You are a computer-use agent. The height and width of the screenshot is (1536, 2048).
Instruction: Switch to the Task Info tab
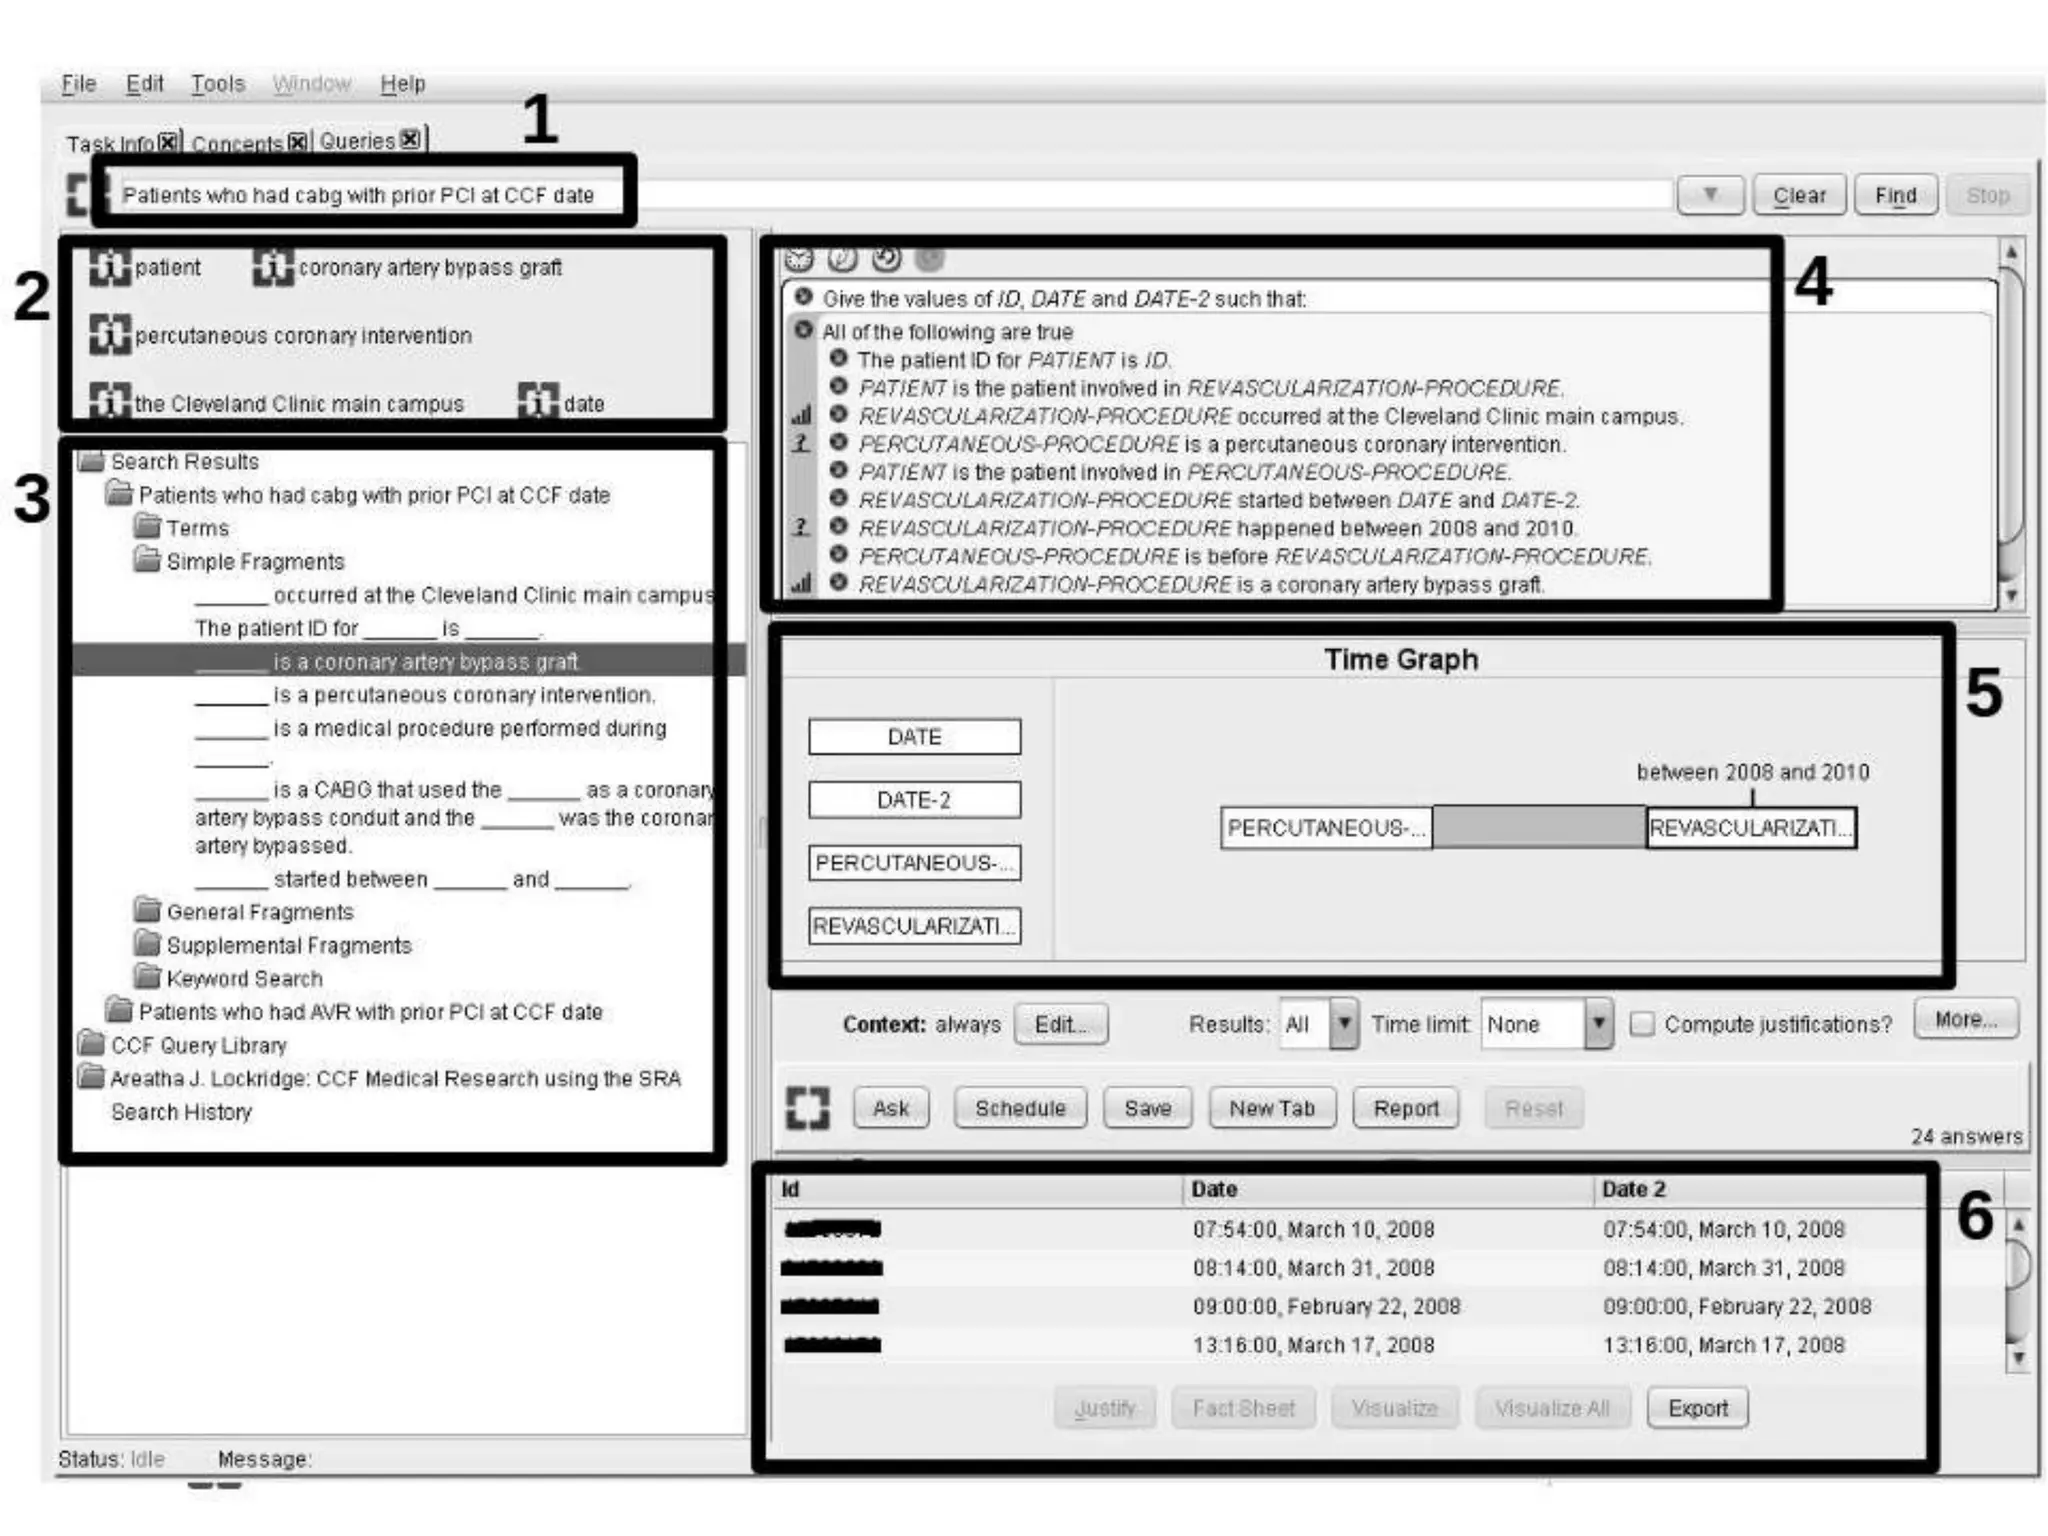pyautogui.click(x=110, y=144)
